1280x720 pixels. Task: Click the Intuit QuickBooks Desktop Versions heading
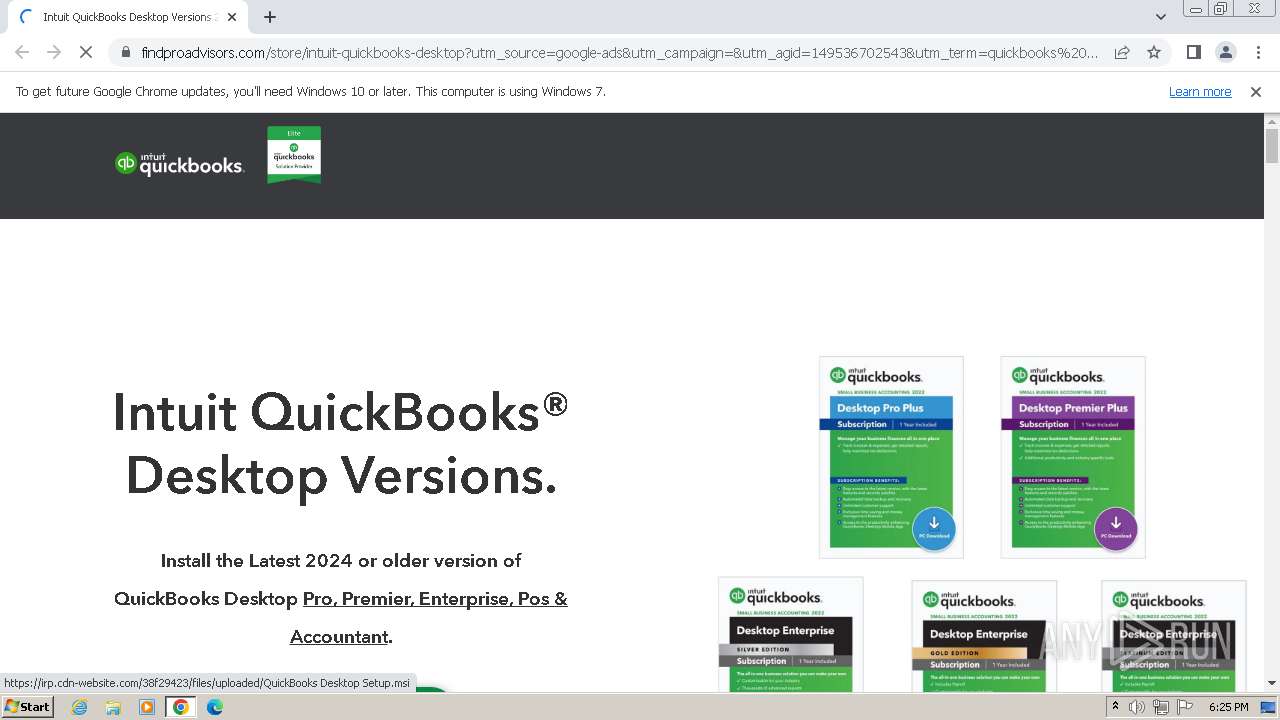[x=340, y=443]
